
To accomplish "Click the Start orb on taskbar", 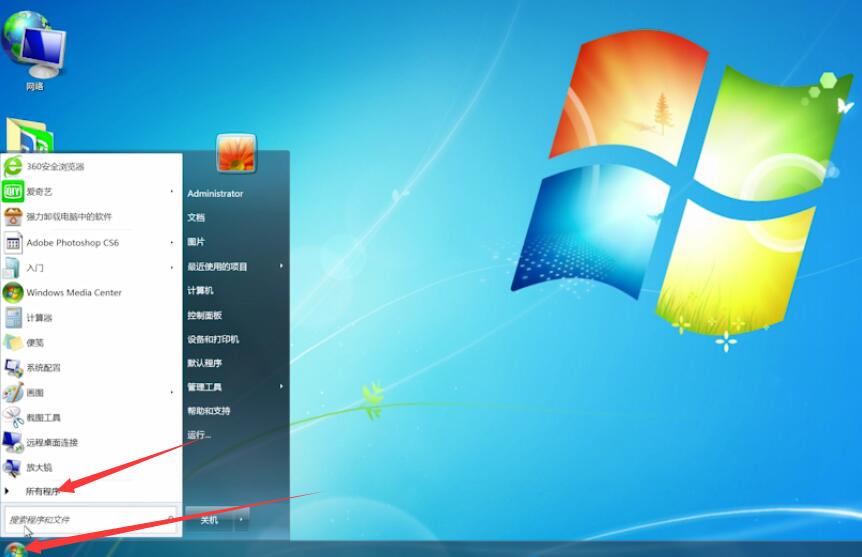I will click(15, 549).
